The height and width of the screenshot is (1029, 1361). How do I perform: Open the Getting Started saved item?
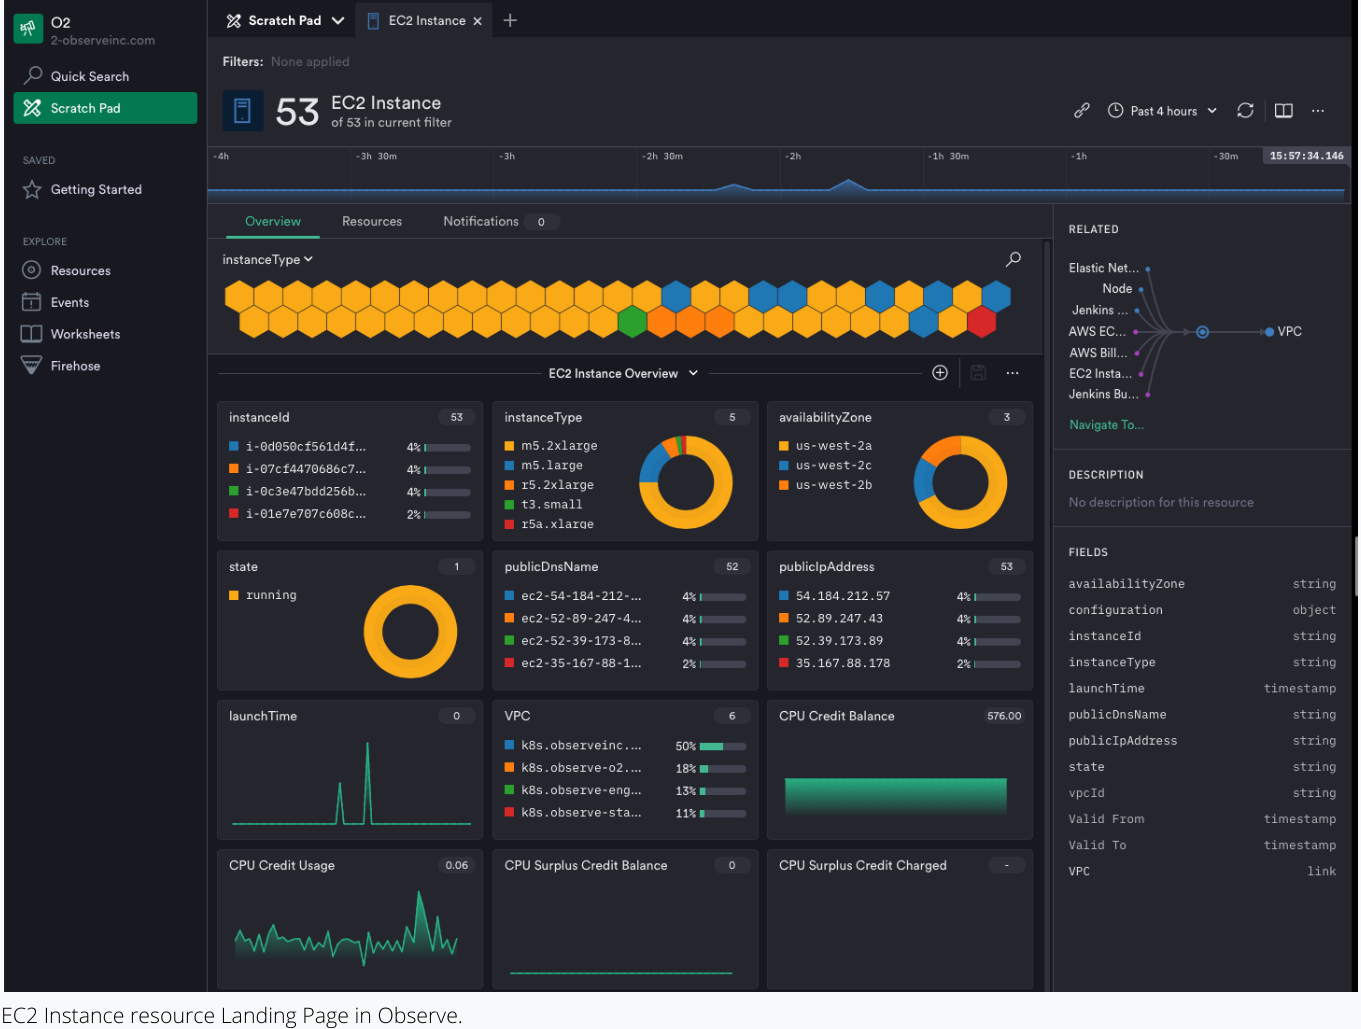tap(96, 189)
